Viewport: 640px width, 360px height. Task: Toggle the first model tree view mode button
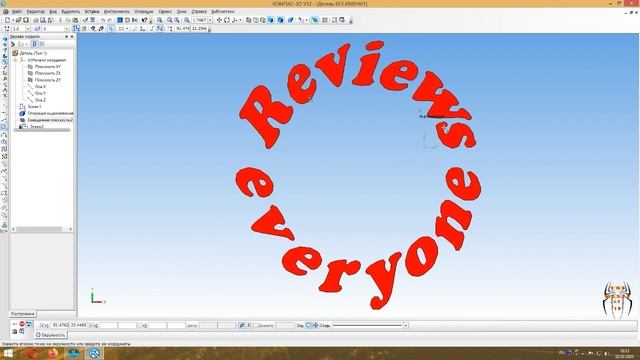coord(34,44)
